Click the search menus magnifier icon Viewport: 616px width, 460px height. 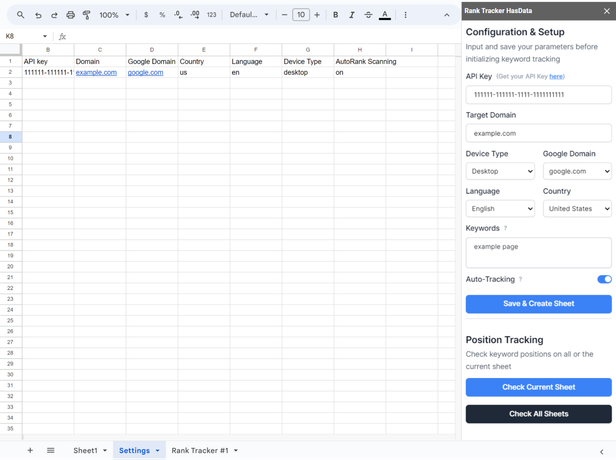pos(20,15)
